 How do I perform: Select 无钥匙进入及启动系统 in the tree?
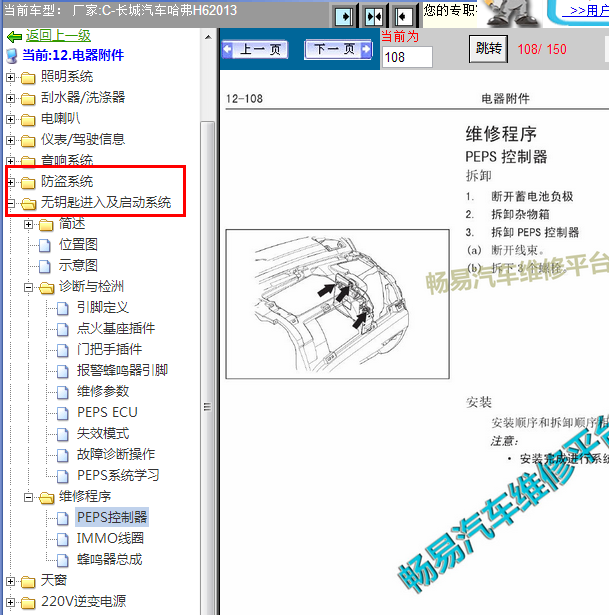click(x=106, y=202)
